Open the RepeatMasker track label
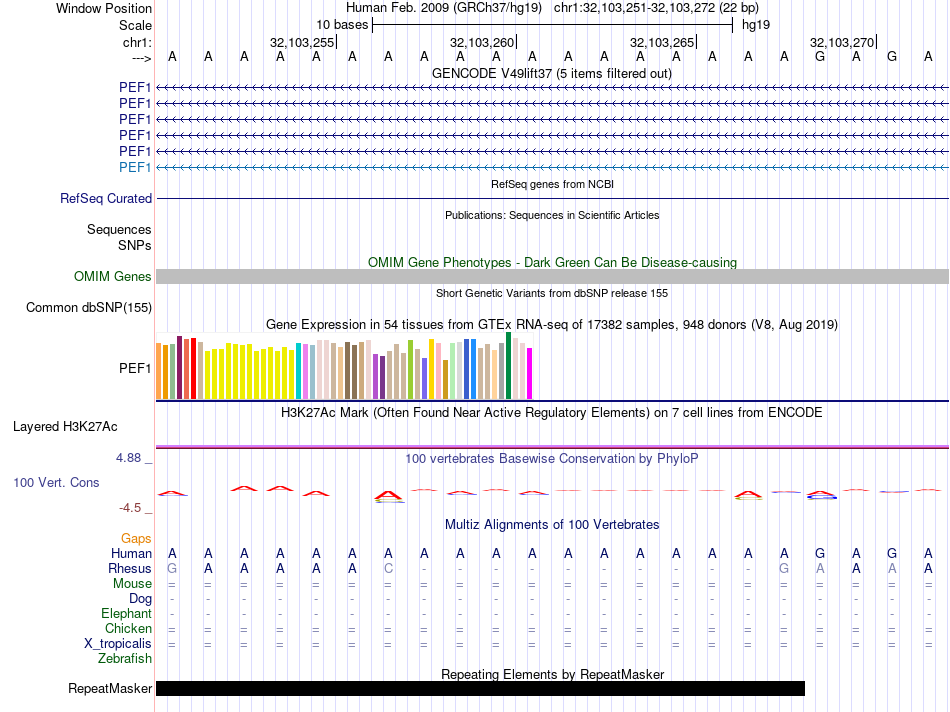Screen dimensions: 950x712 [110, 689]
